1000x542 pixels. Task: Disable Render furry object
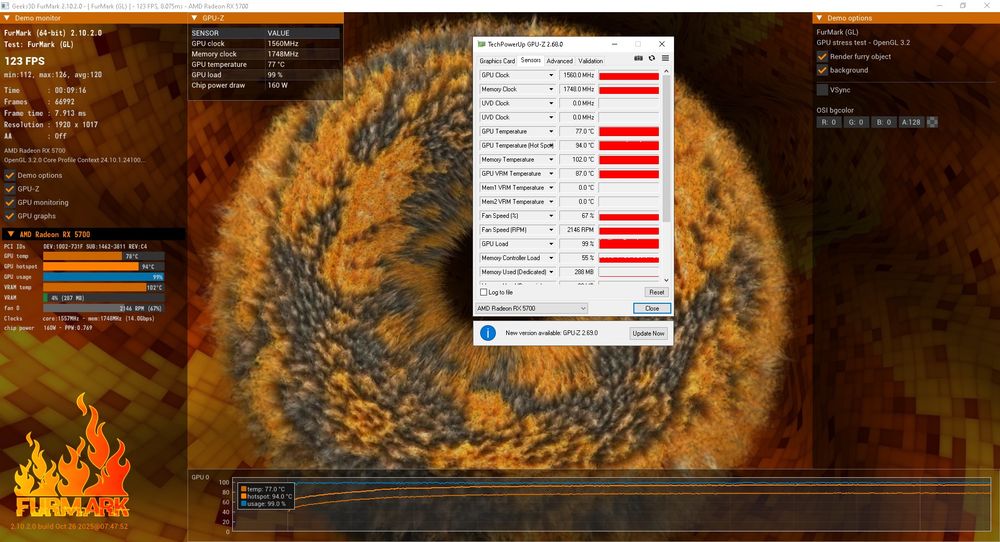click(x=822, y=56)
